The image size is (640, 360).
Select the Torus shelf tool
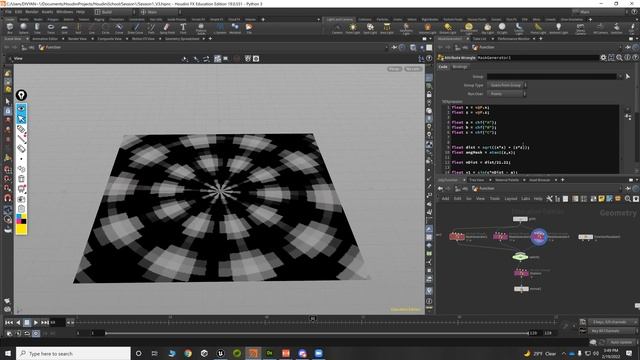[x=51, y=28]
